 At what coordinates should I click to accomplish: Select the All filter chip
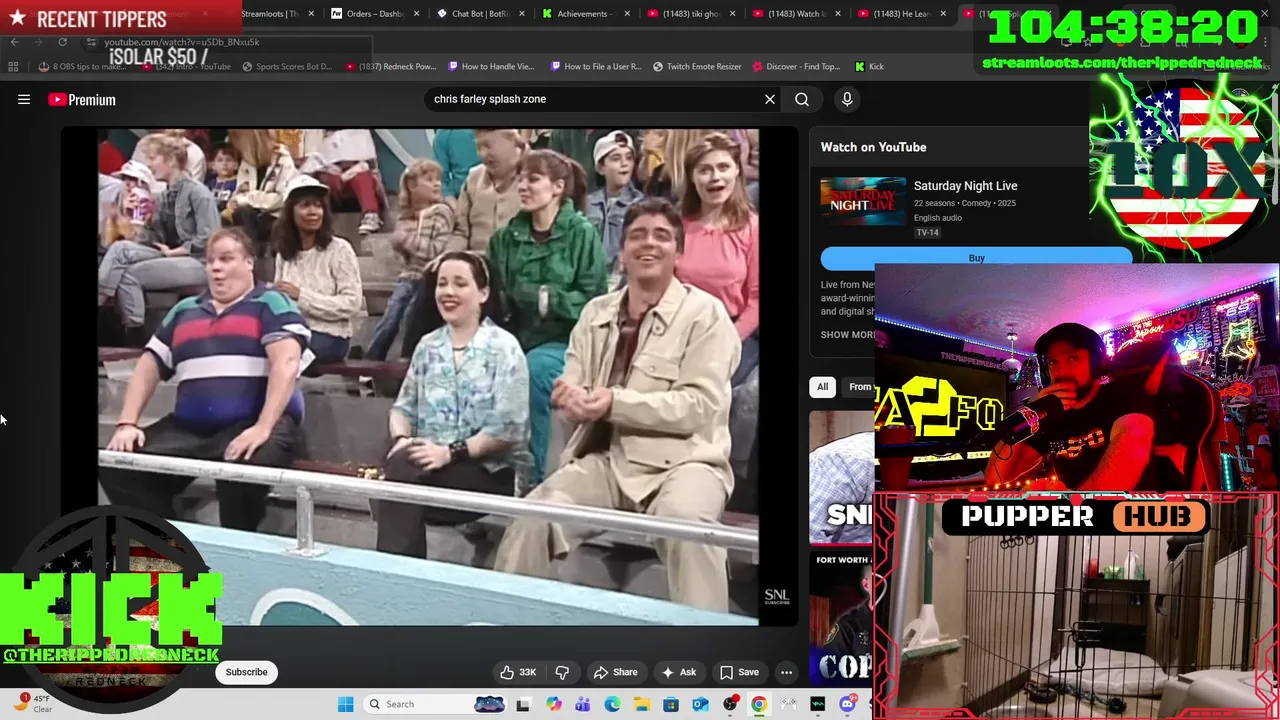click(x=822, y=387)
